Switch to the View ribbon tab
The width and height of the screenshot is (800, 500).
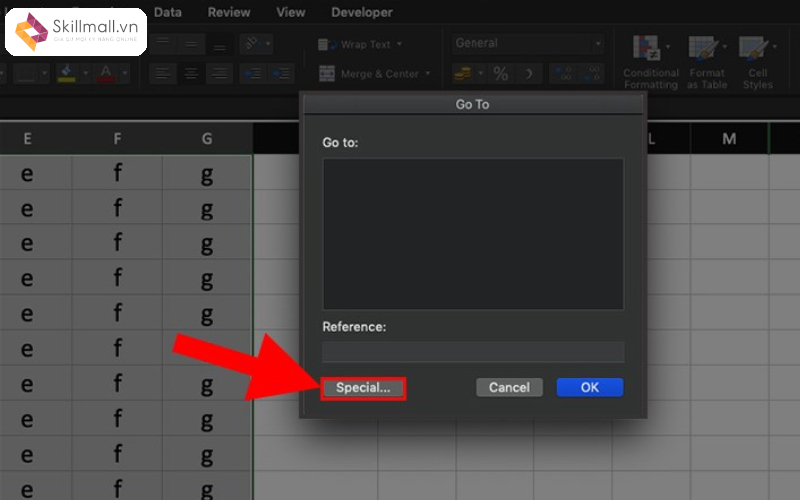click(x=290, y=12)
